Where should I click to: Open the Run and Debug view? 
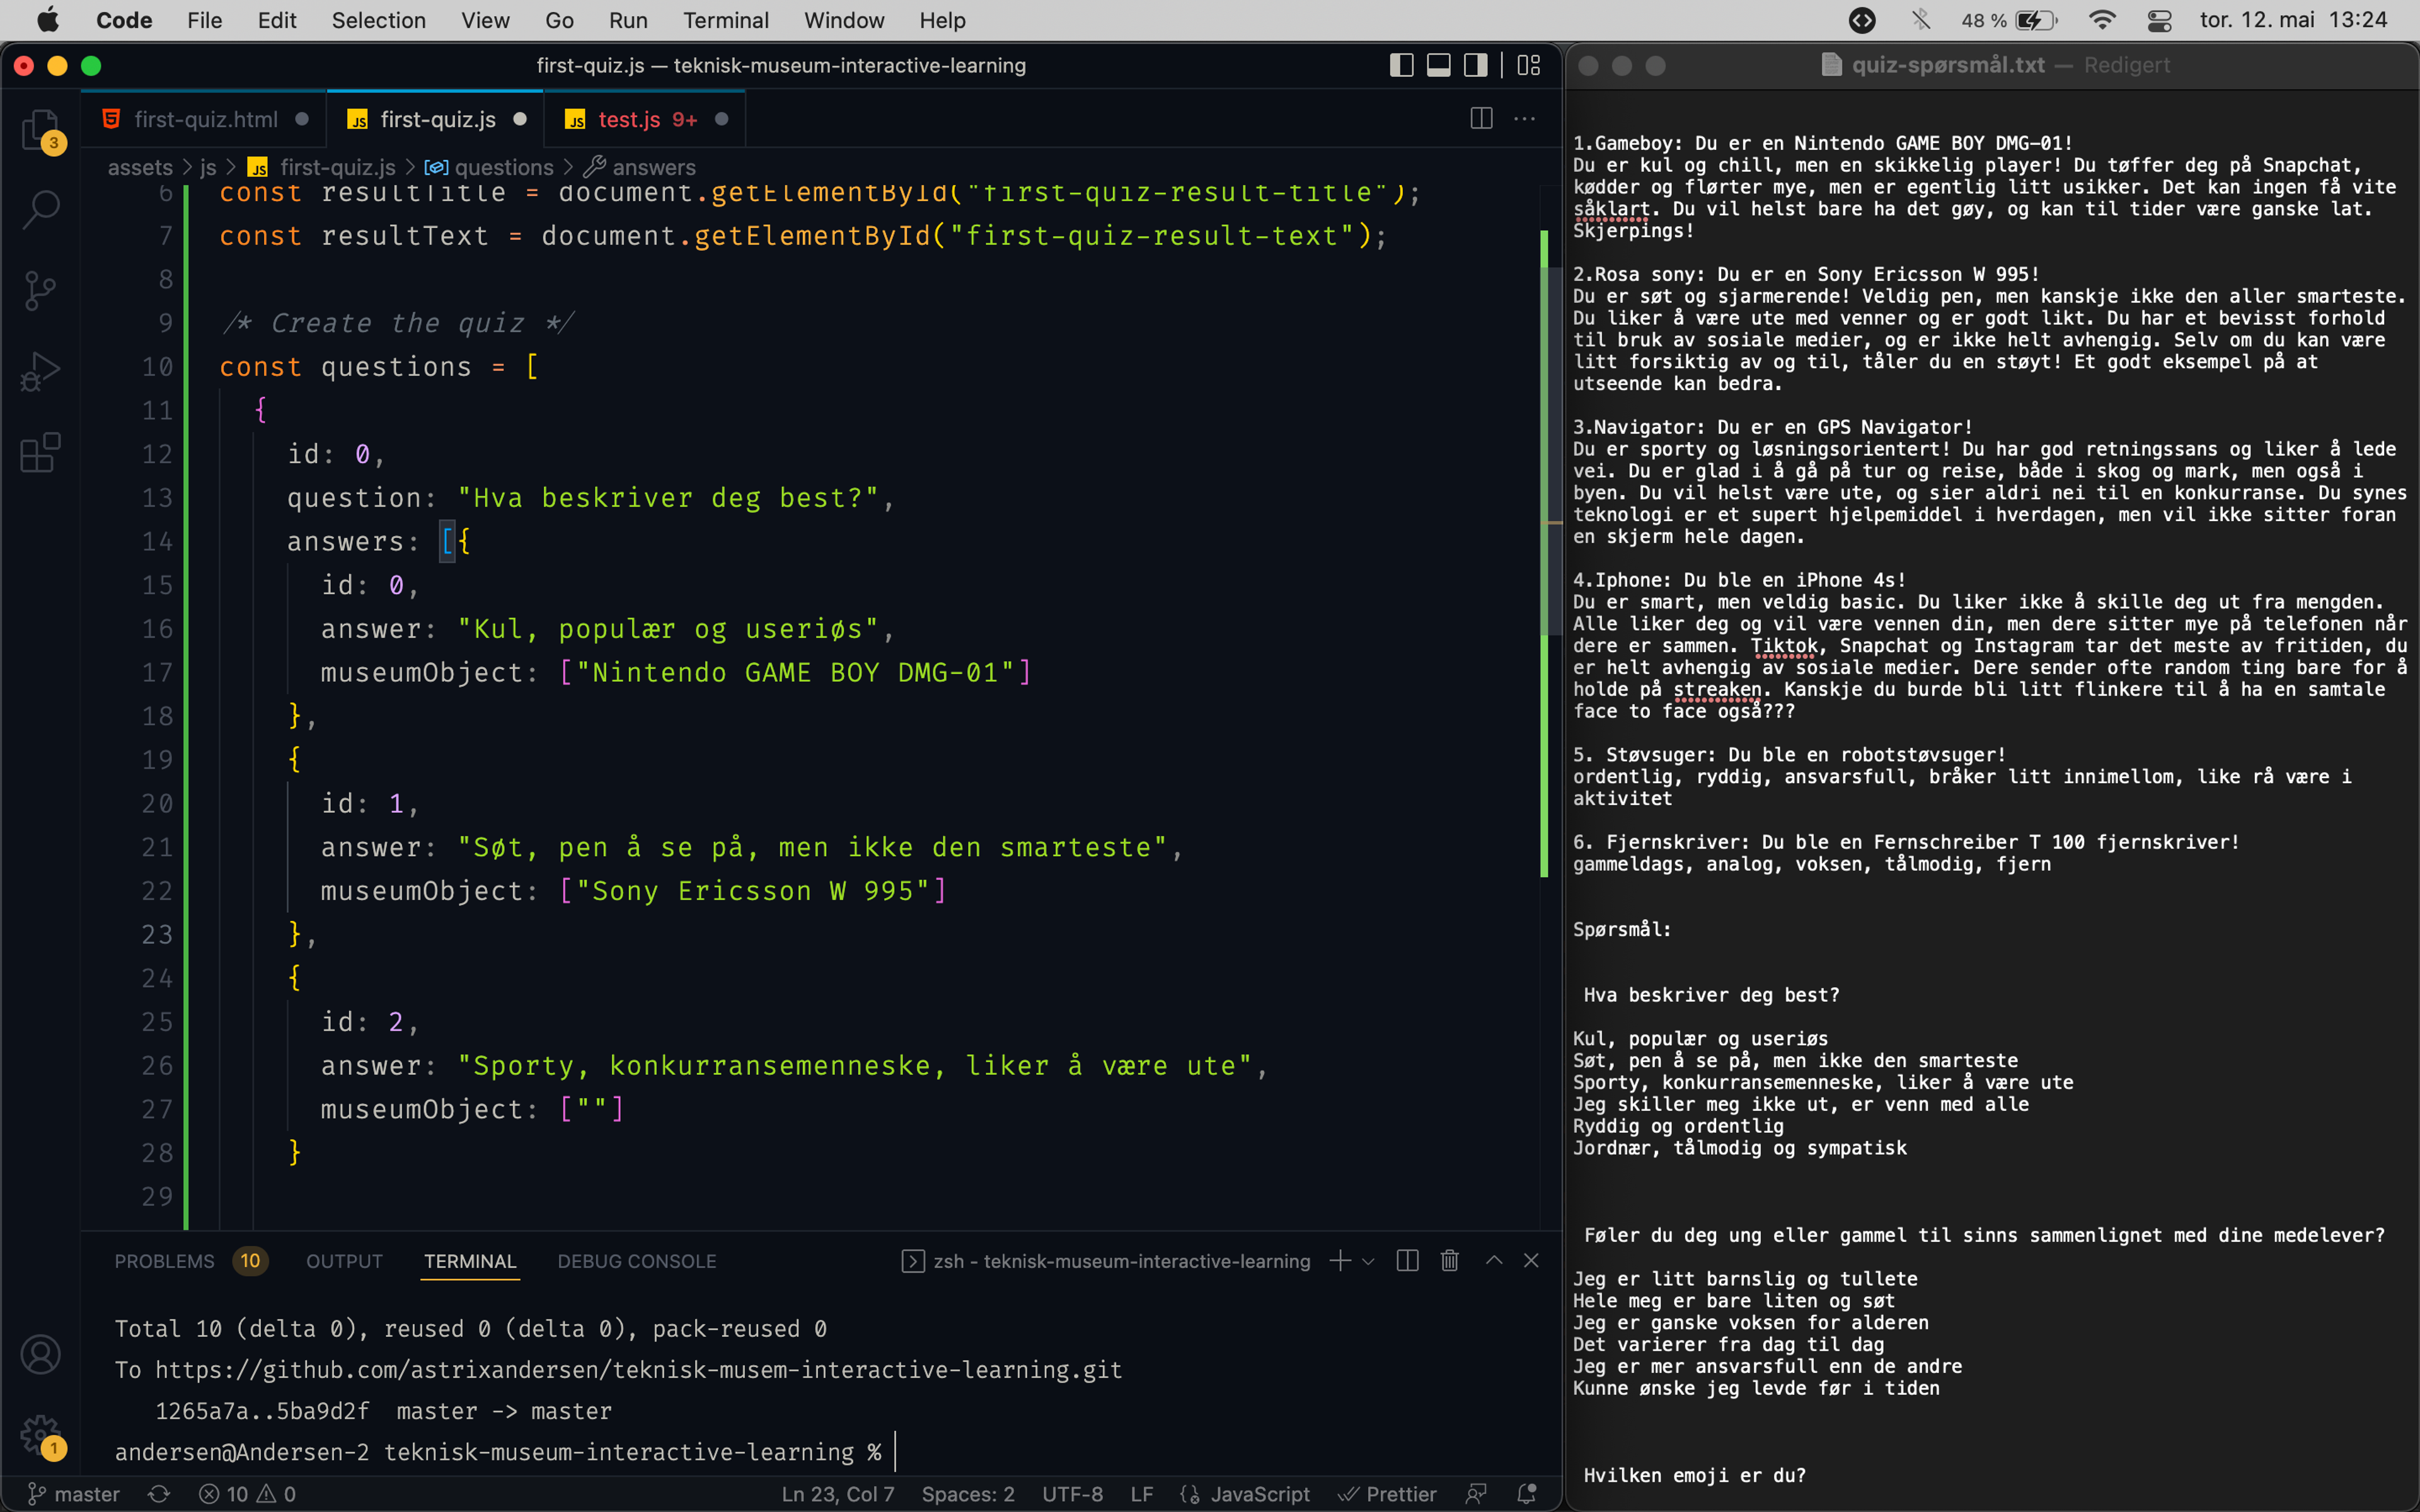[x=41, y=371]
